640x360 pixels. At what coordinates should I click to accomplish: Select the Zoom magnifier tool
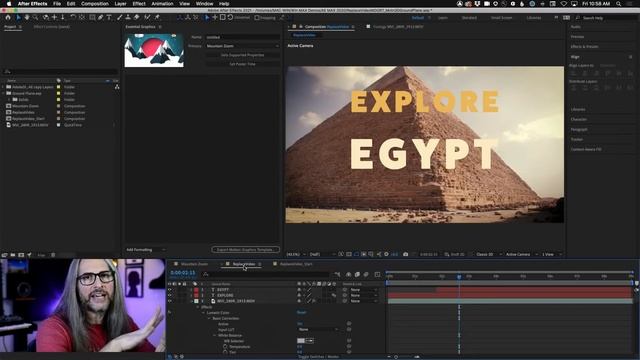36,18
